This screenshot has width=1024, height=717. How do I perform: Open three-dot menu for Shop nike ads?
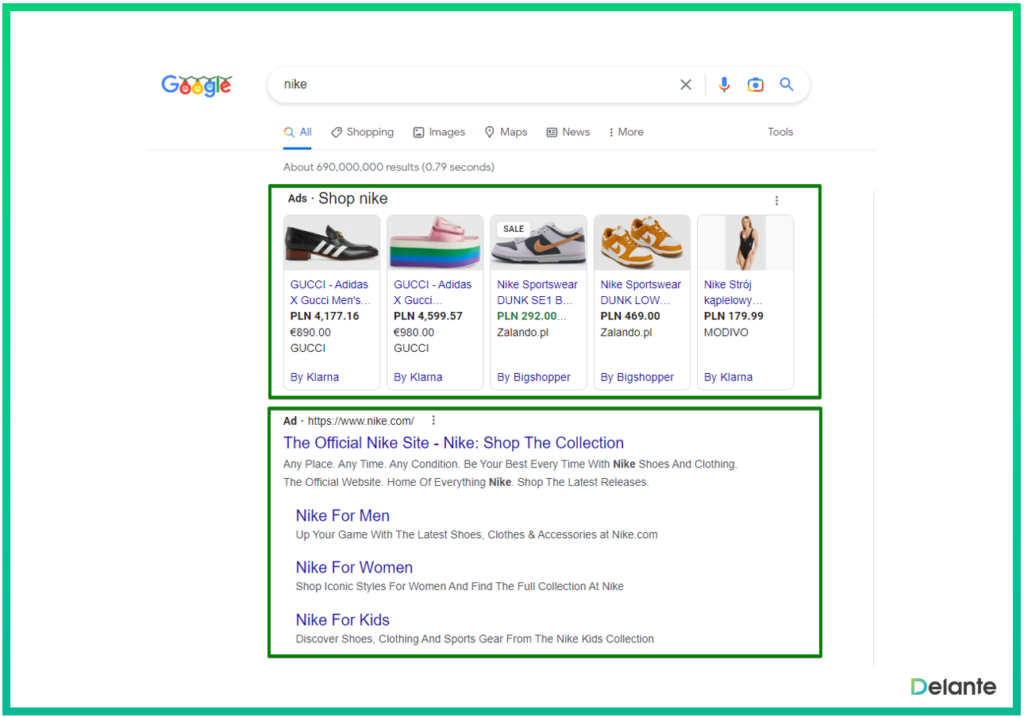(x=776, y=200)
